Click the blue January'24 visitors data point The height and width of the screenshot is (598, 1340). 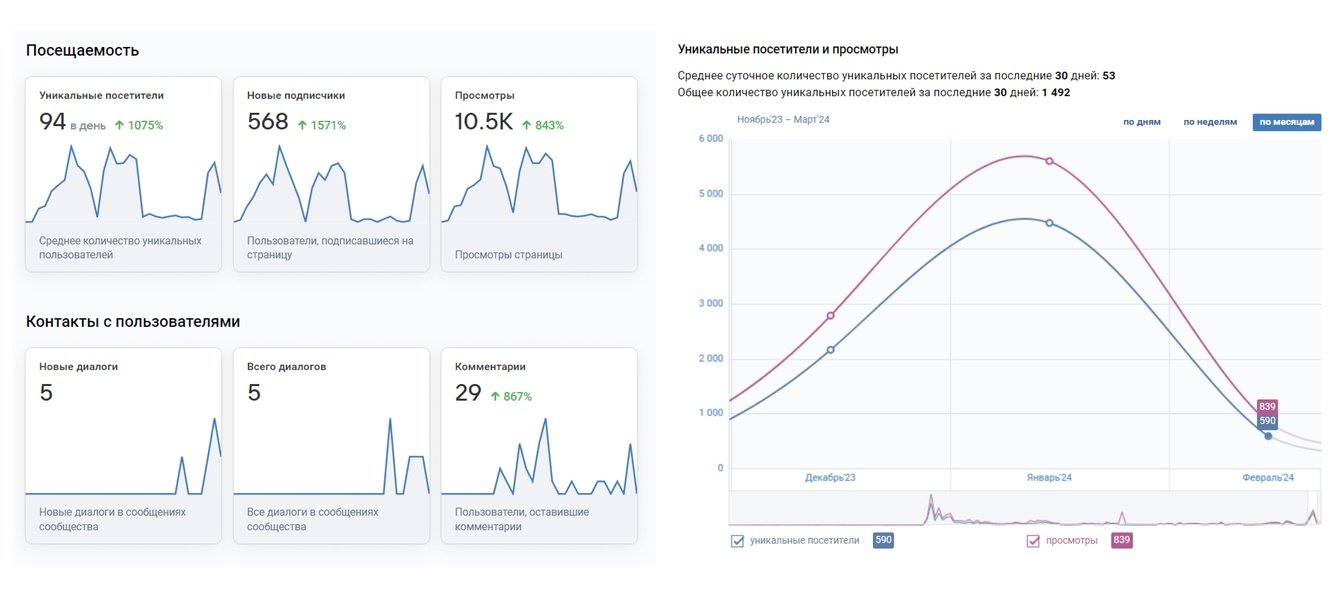1049,223
